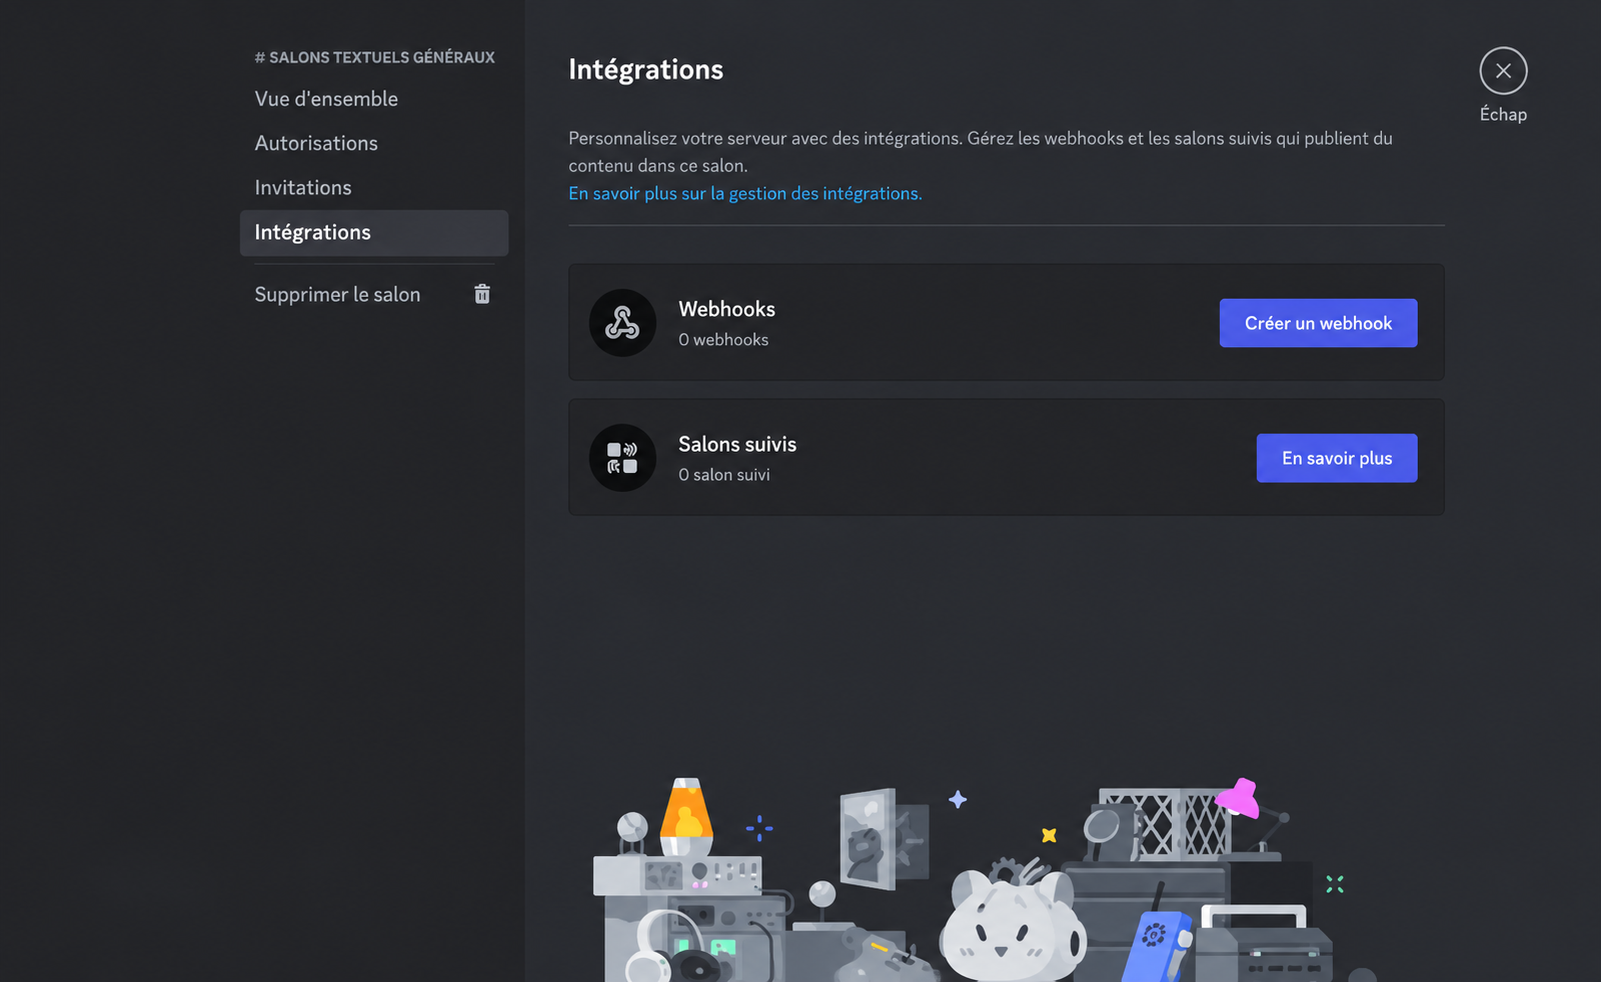Close settings with the X Échap button
Screen dimensions: 1601x982
[1503, 71]
